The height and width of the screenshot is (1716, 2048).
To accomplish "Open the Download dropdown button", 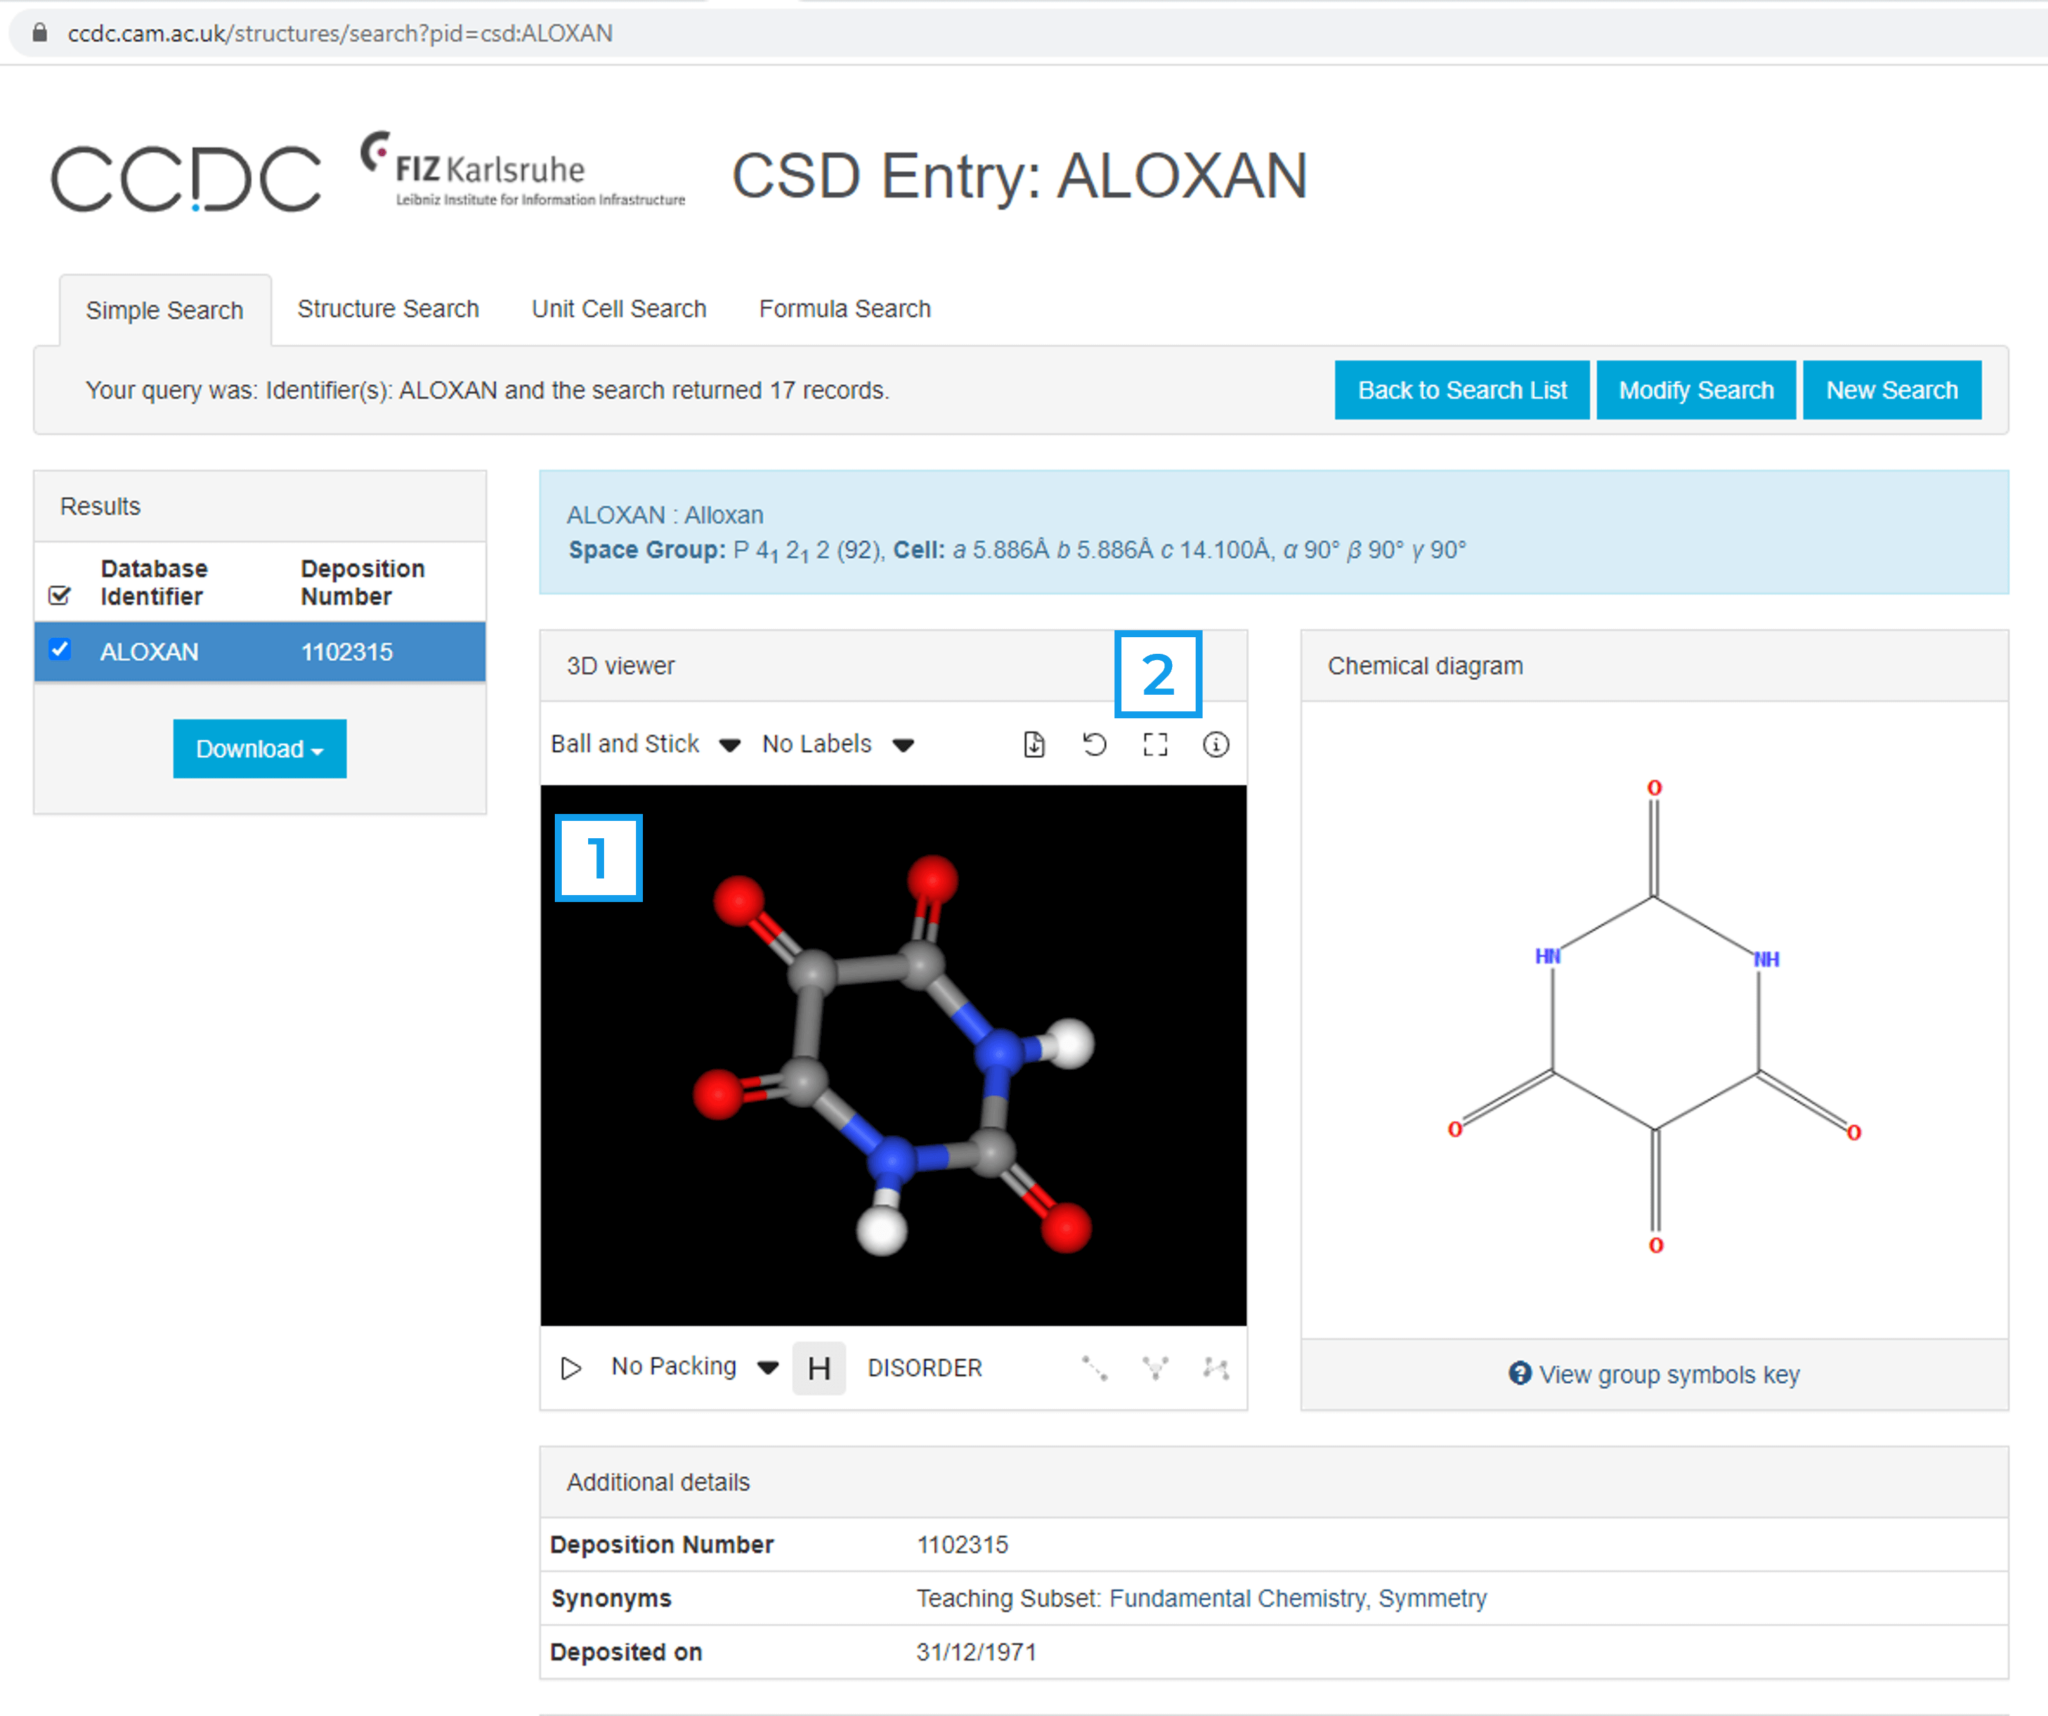I will tap(259, 749).
